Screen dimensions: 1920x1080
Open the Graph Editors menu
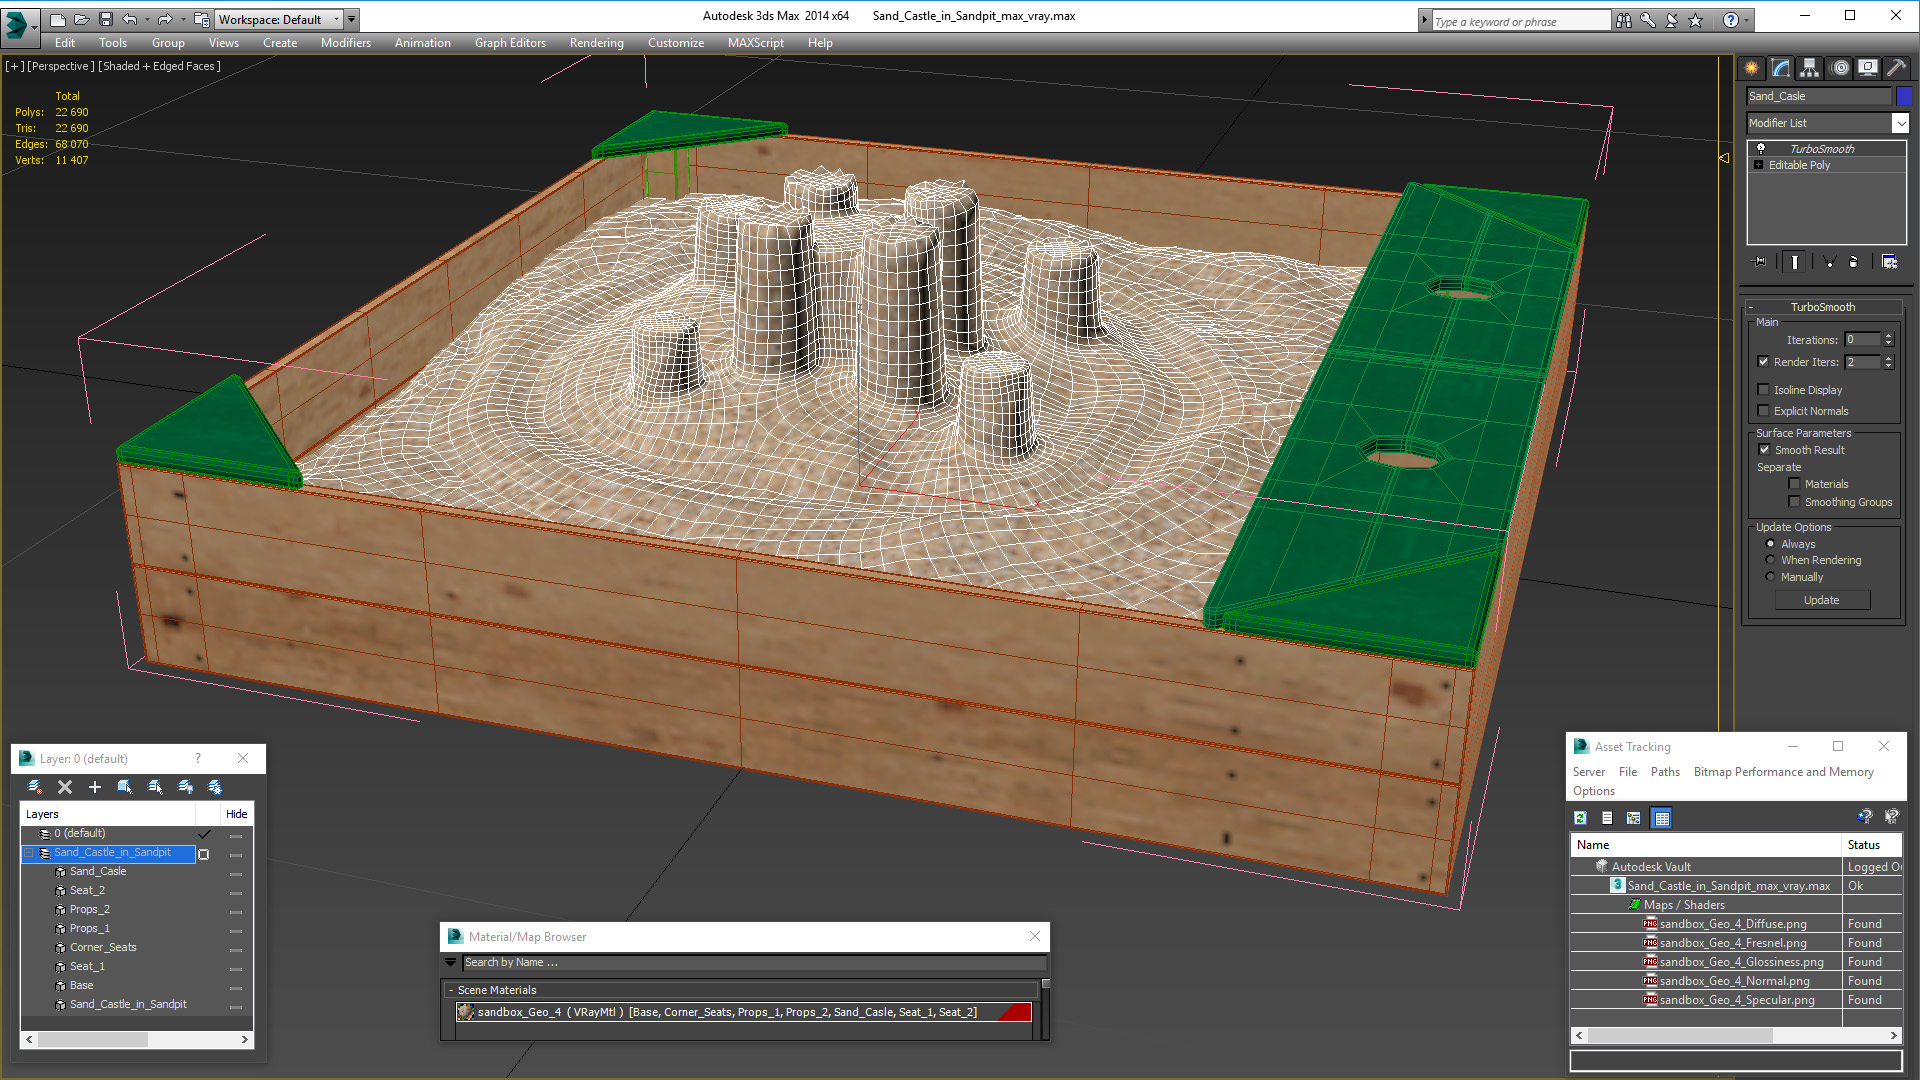coord(510,43)
